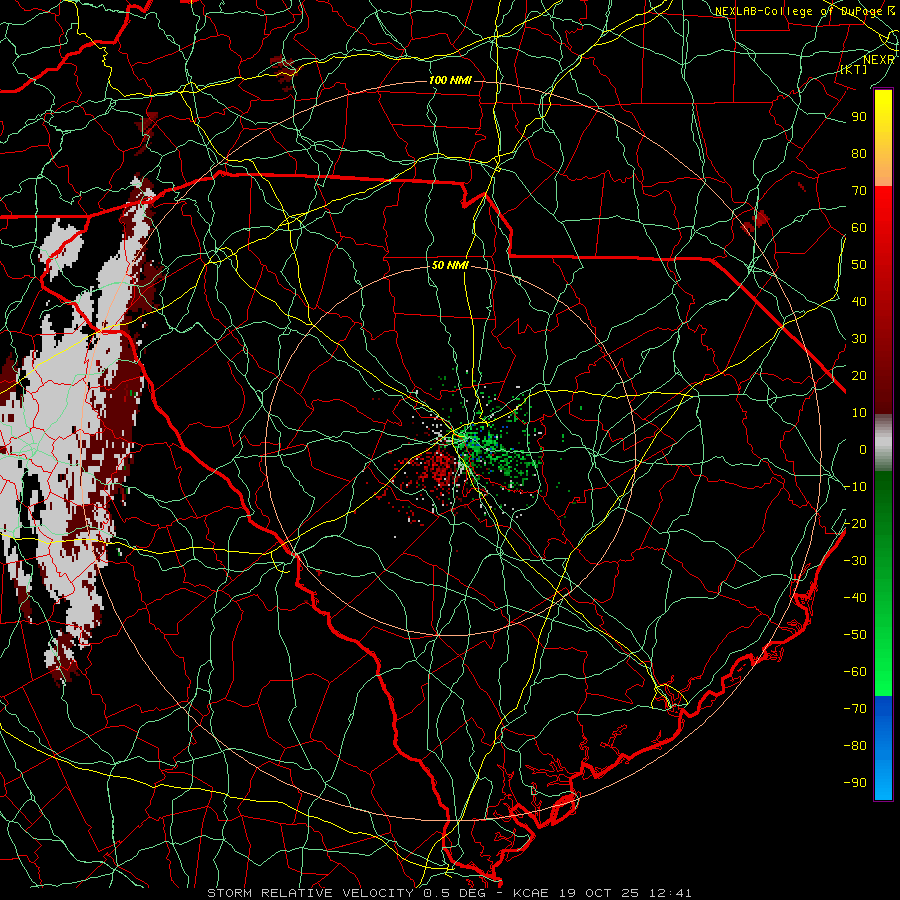Screen dimensions: 900x900
Task: Click the -90 value on velocity scale
Action: (x=855, y=783)
